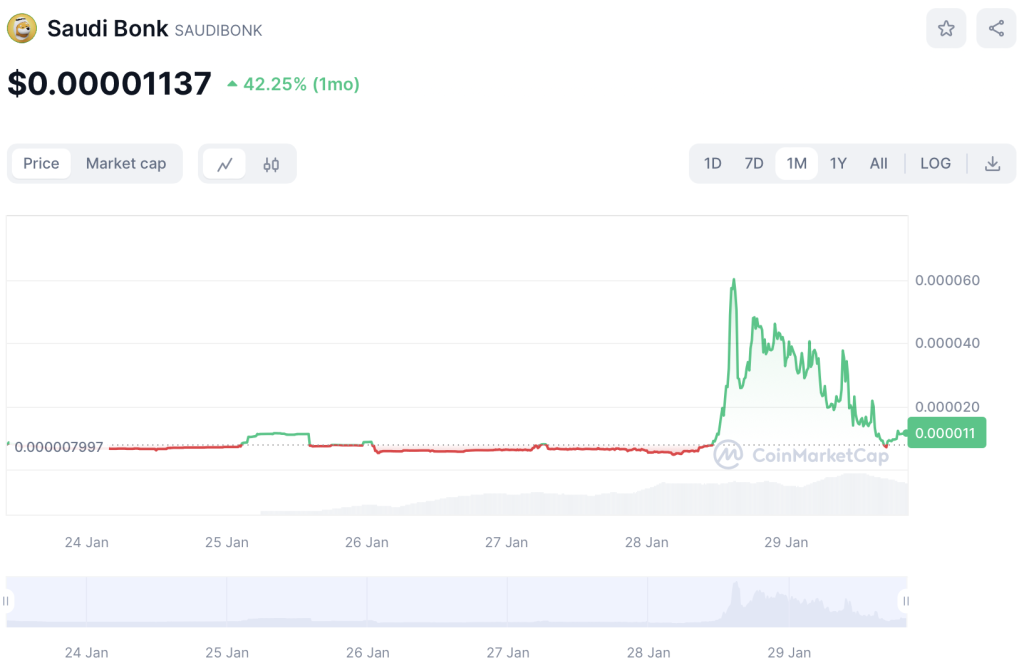1024x670 pixels.
Task: Set chart range to 1M
Action: 796,164
